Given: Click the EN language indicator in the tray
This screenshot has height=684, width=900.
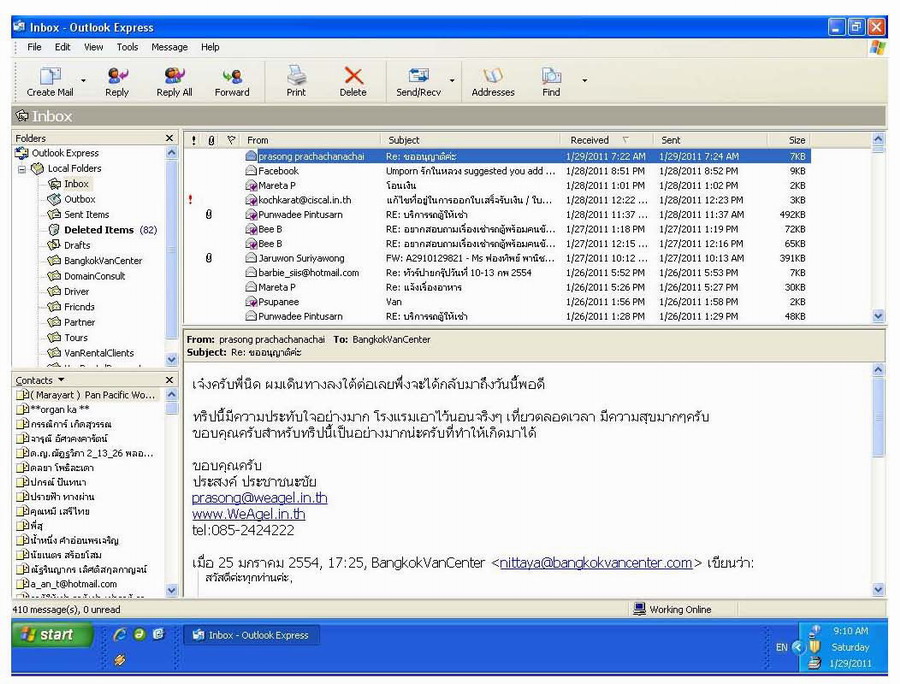Looking at the screenshot, I should click(x=781, y=647).
